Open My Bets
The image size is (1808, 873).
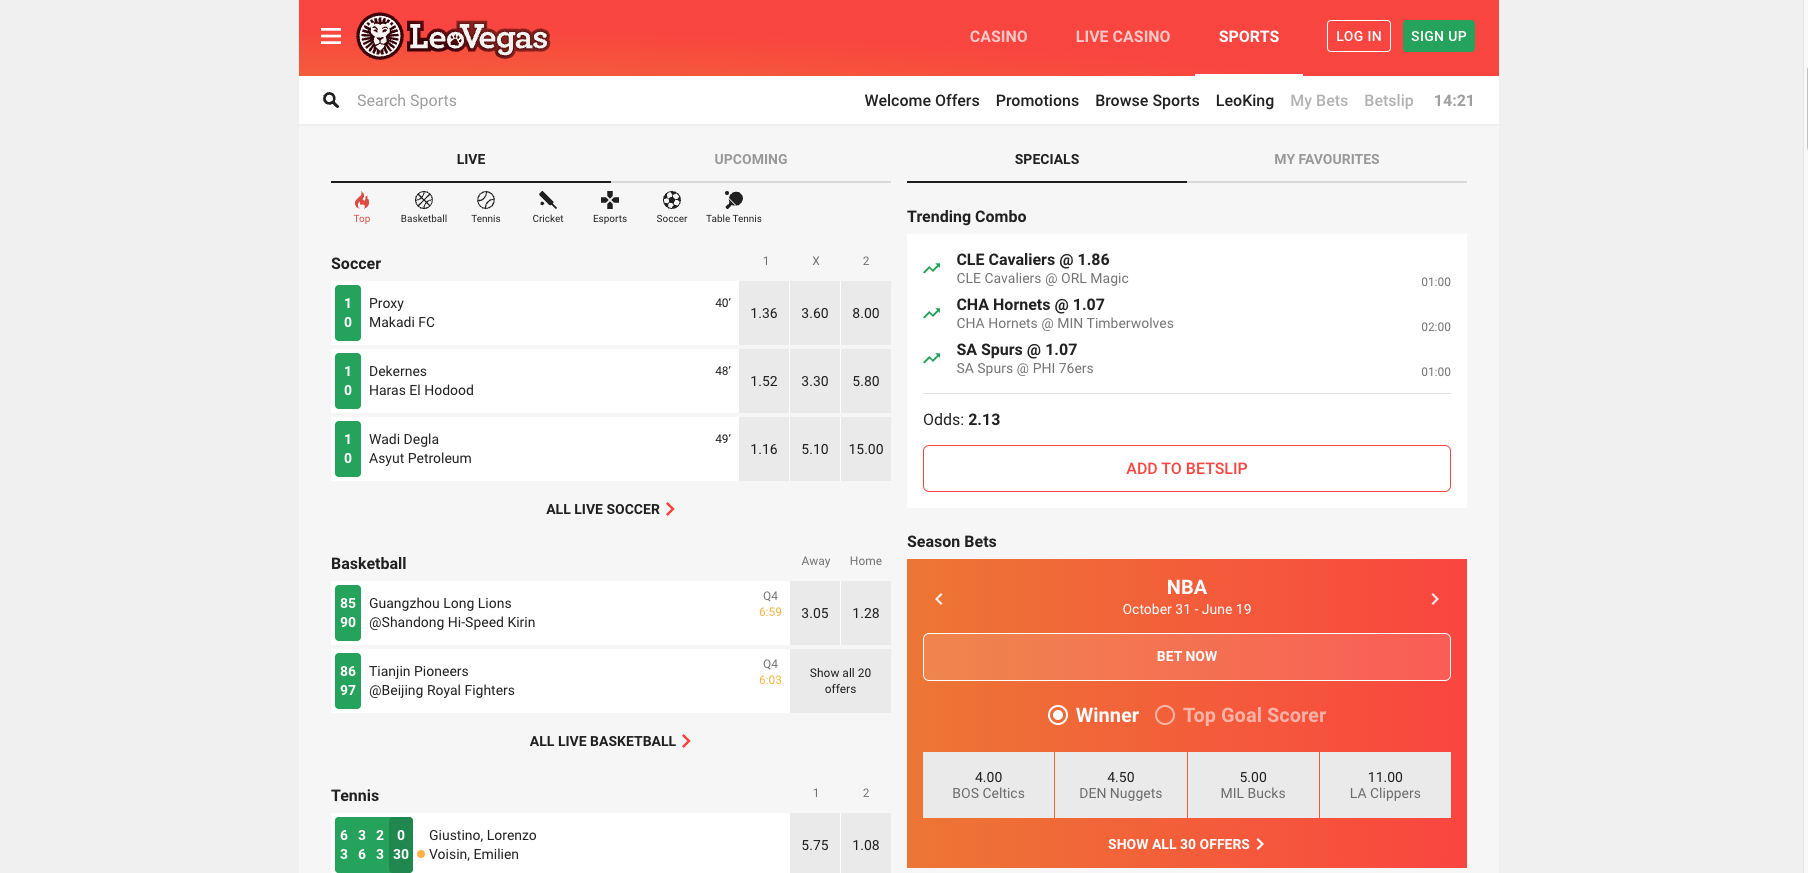(x=1319, y=100)
